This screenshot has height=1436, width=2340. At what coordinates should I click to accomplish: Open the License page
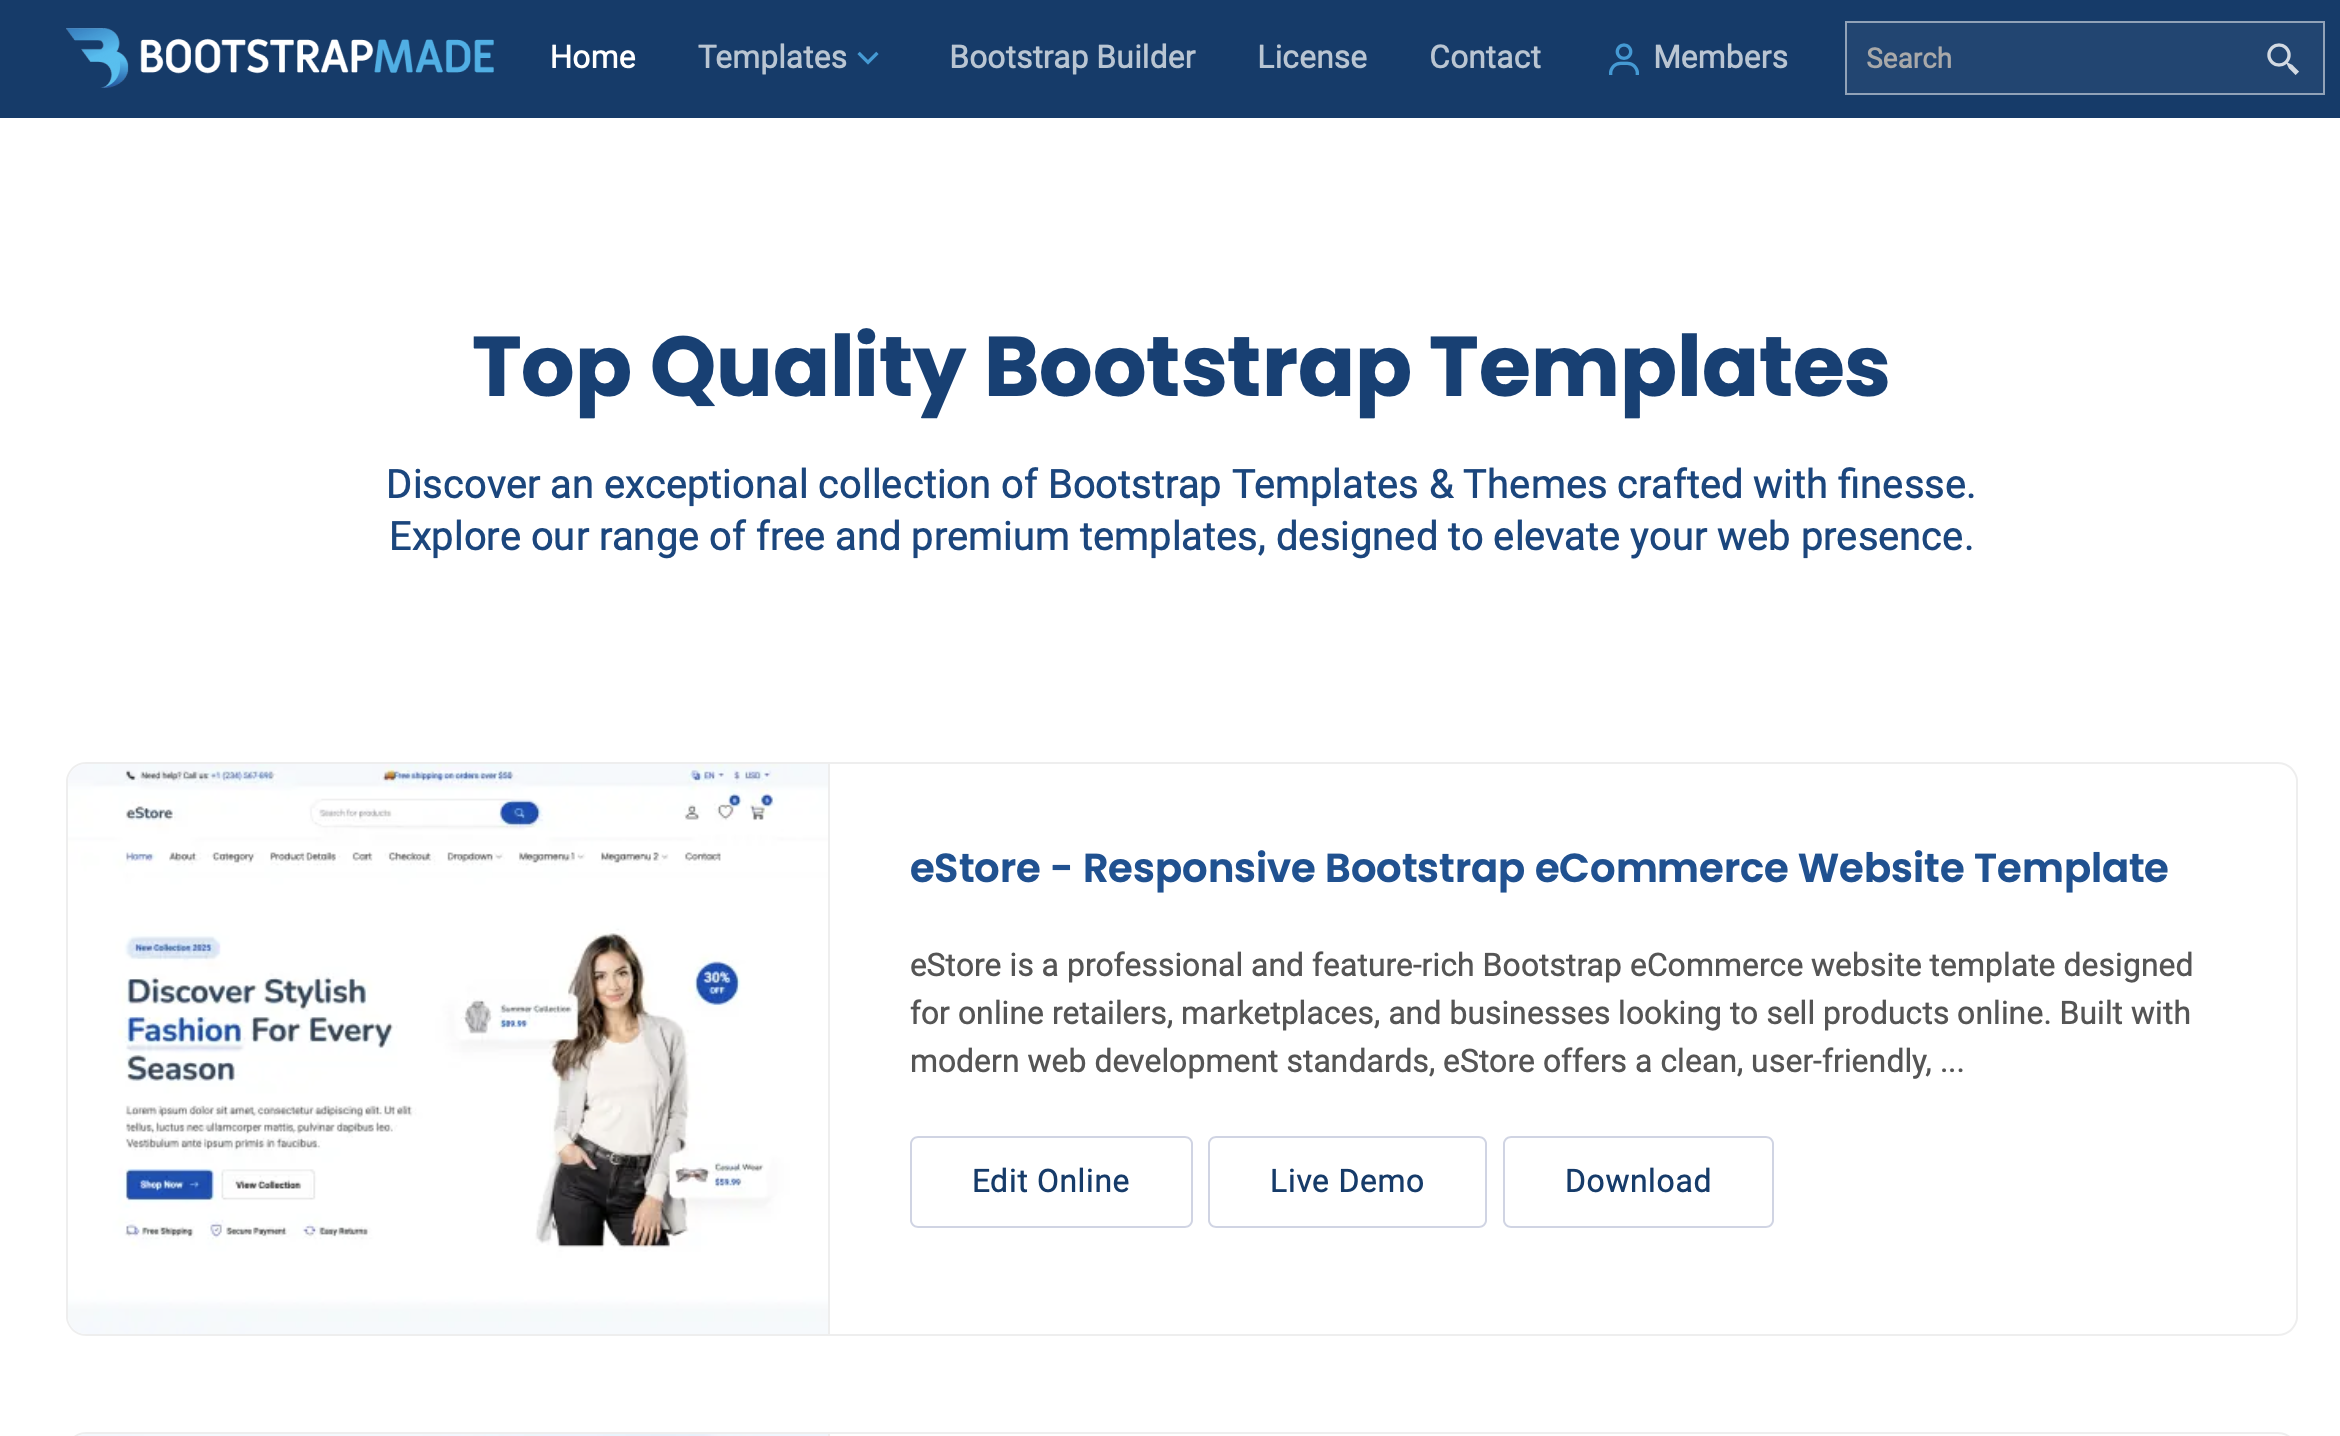coord(1312,57)
